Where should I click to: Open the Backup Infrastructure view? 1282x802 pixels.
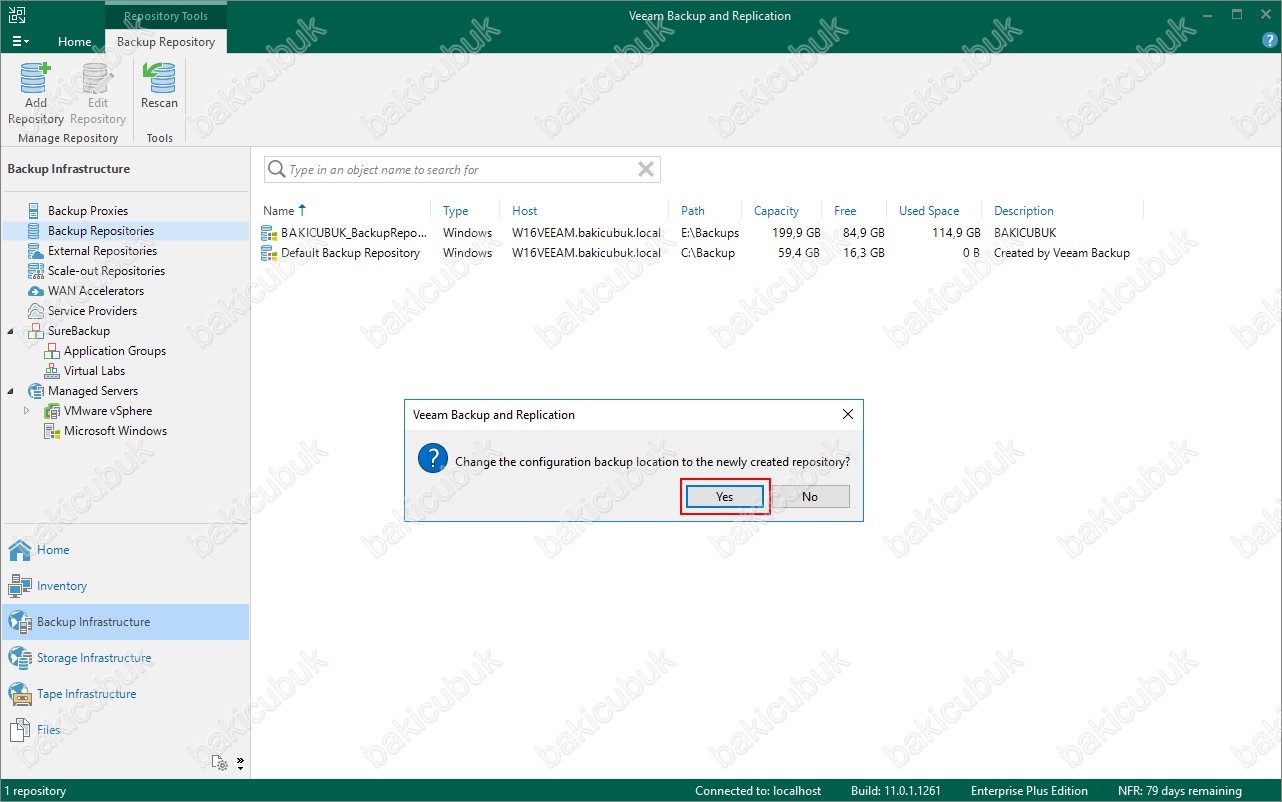point(125,622)
